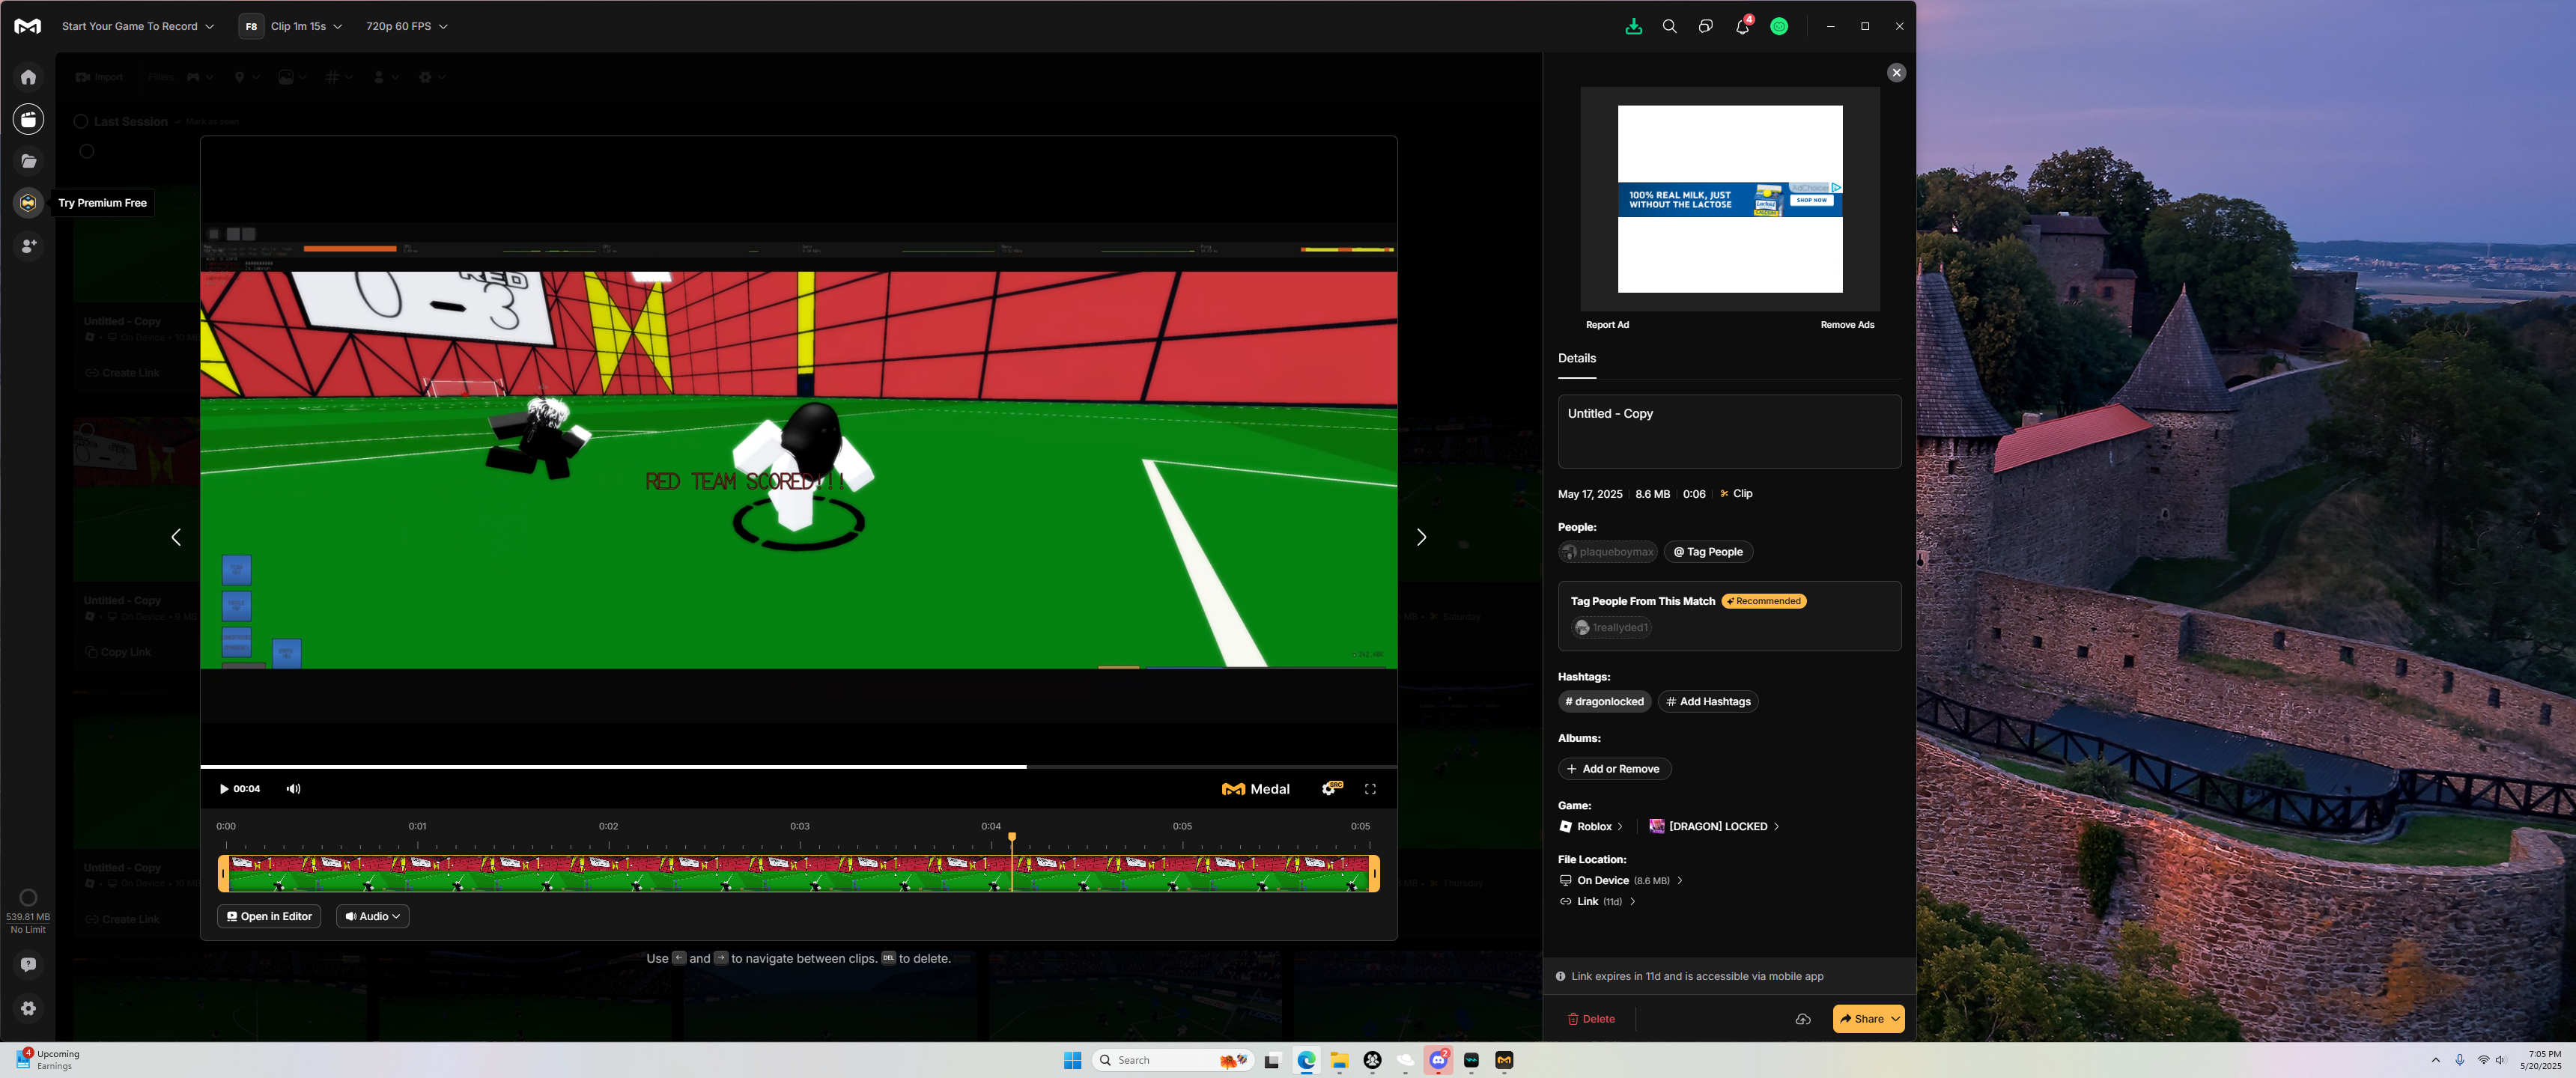This screenshot has height=1078, width=2576.
Task: Open the Clips library sidebar icon
Action: 28,119
